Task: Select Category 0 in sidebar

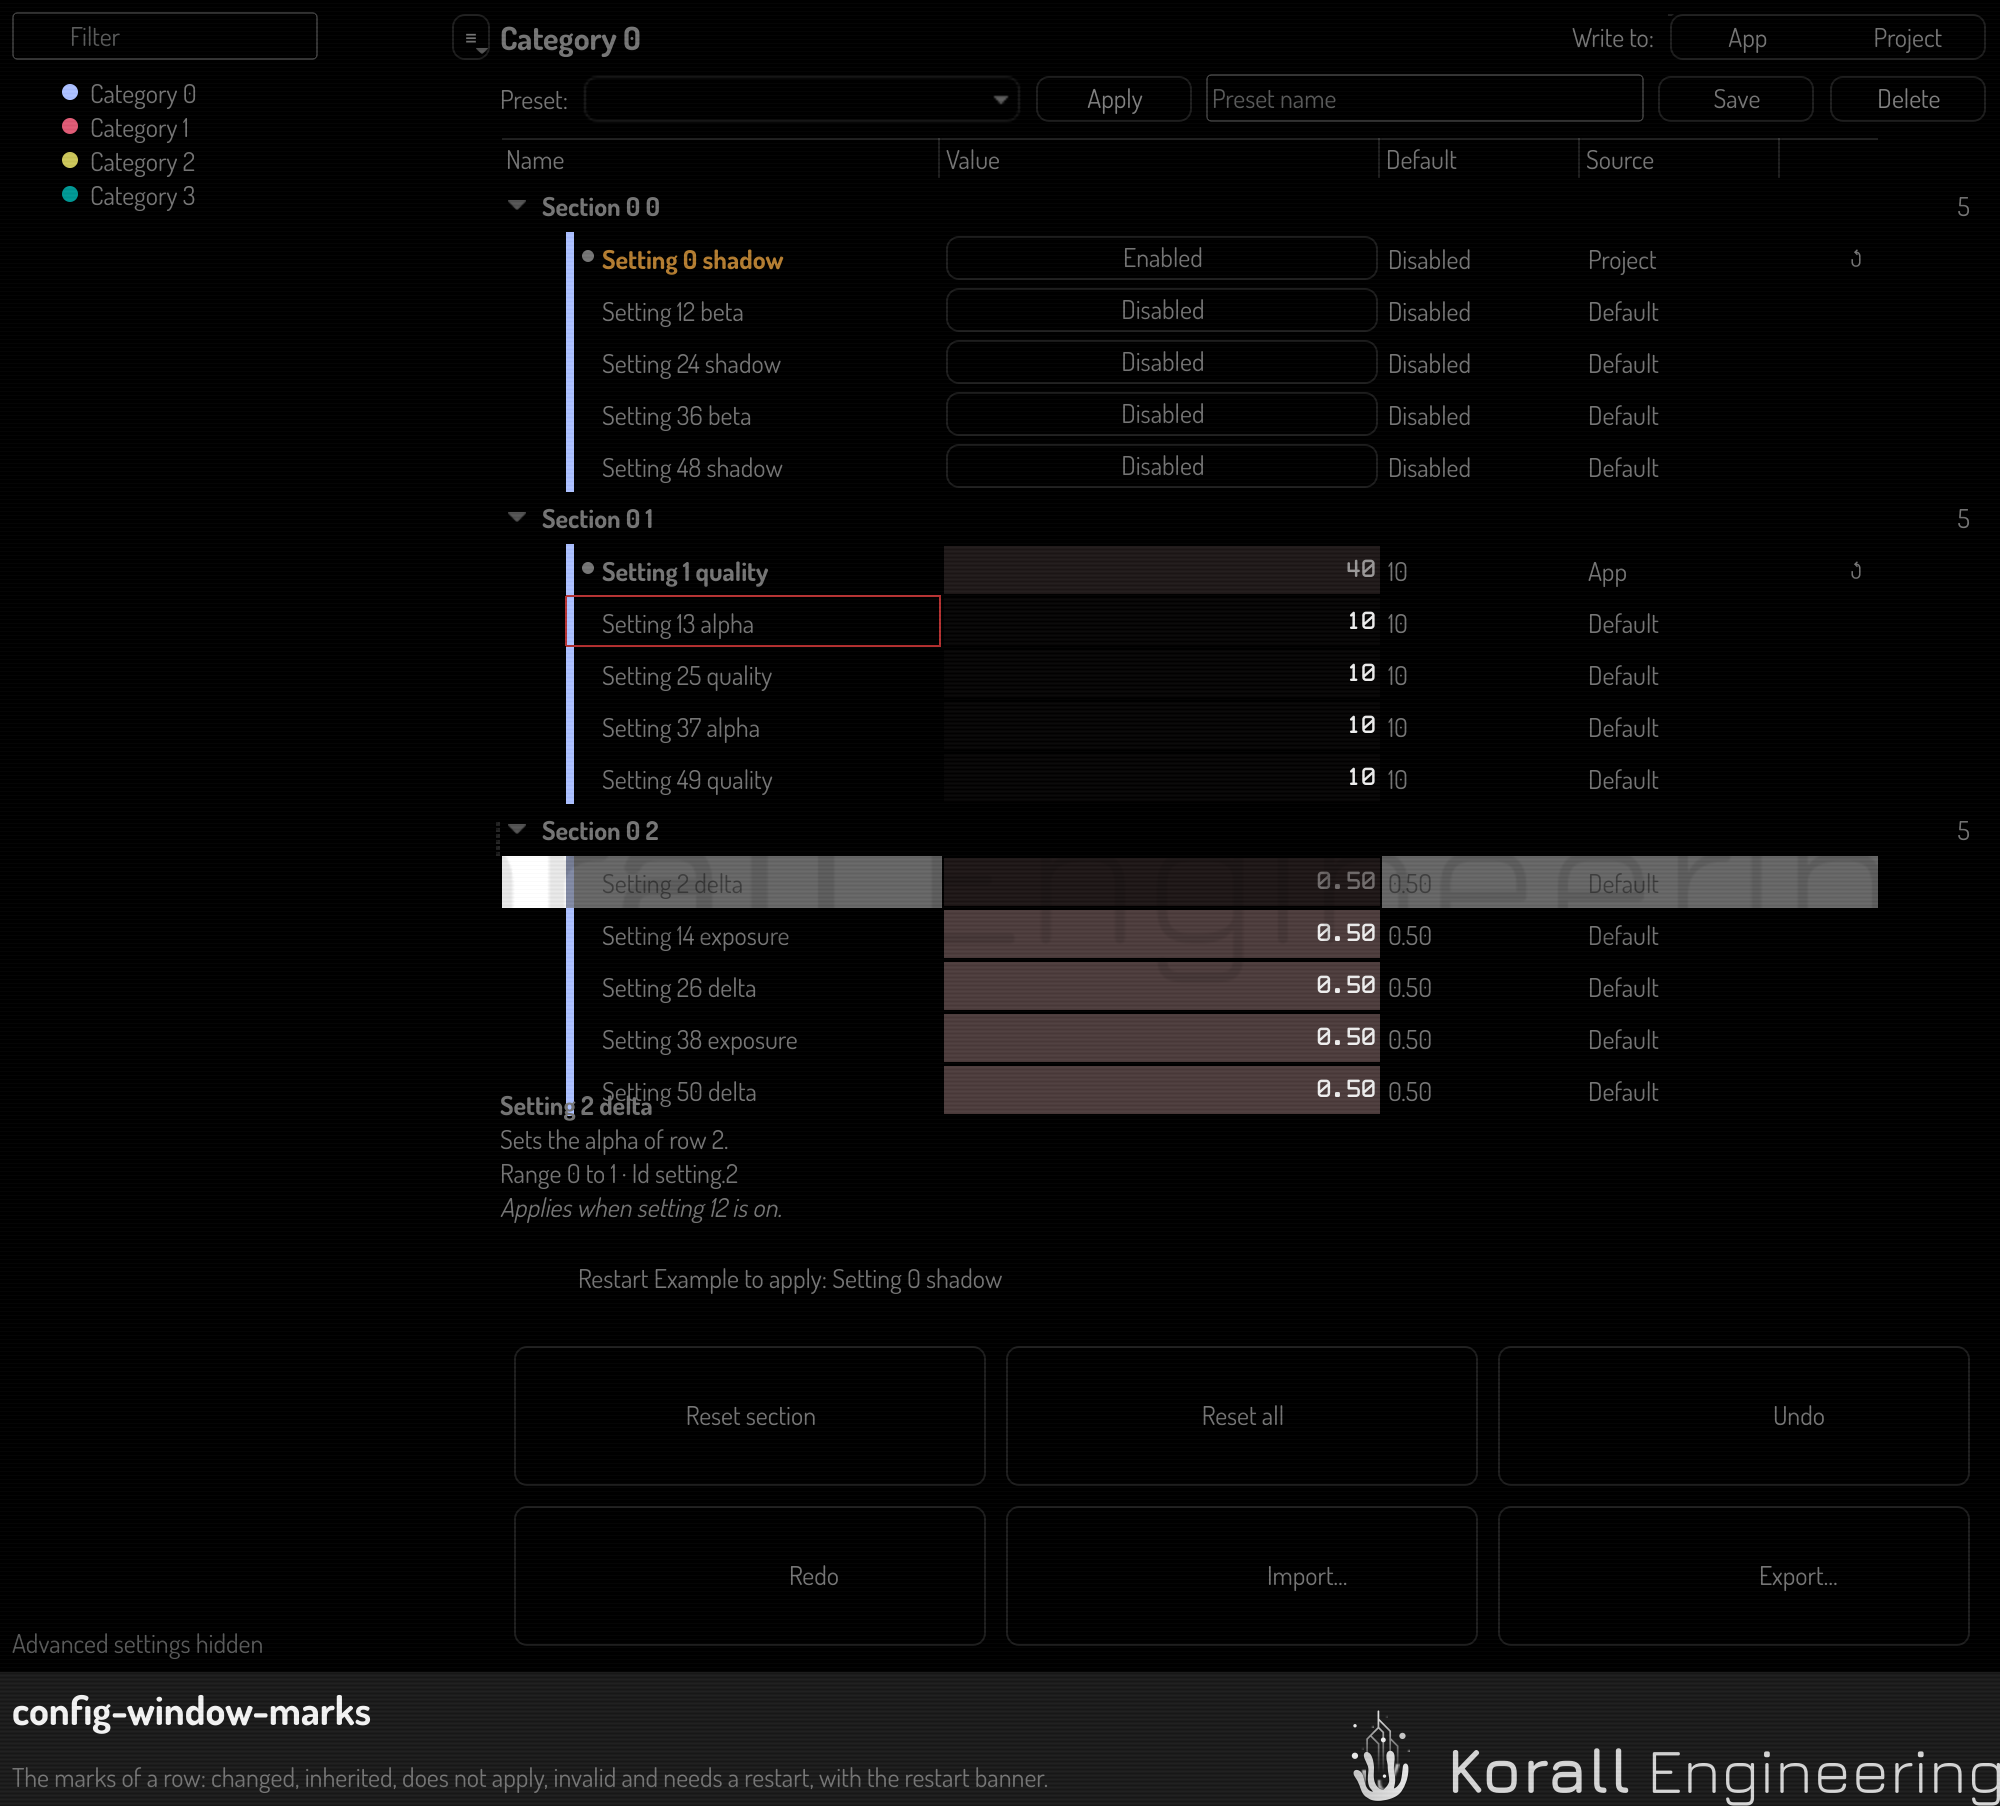Action: pyautogui.click(x=143, y=94)
